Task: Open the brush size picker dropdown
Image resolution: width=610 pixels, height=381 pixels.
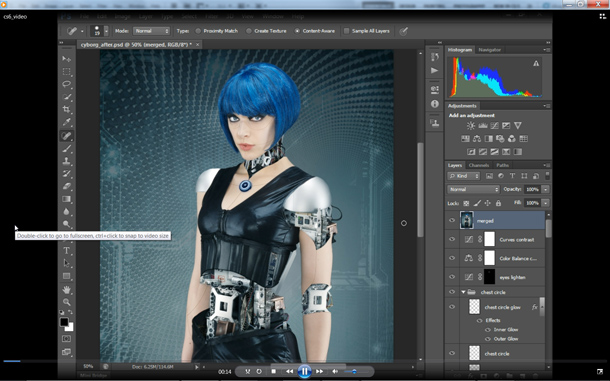Action: (106, 31)
